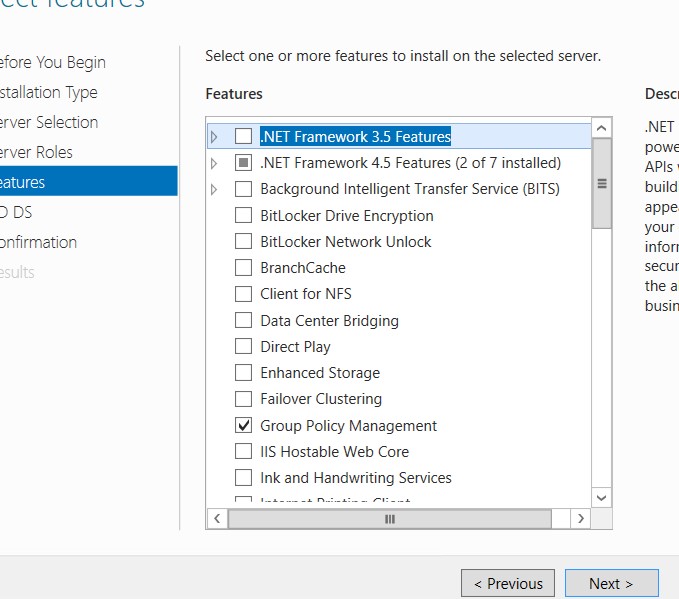
Task: Tick the Data Center Bridging checkbox
Action: pos(243,320)
